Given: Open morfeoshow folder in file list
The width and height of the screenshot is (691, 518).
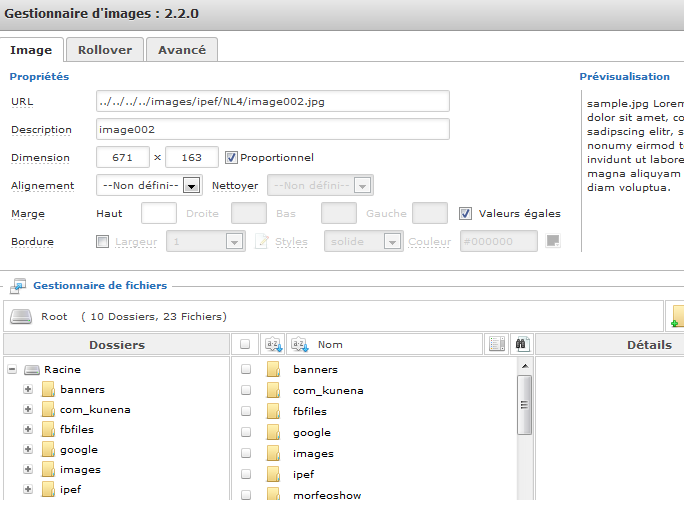Looking at the screenshot, I should (x=327, y=495).
